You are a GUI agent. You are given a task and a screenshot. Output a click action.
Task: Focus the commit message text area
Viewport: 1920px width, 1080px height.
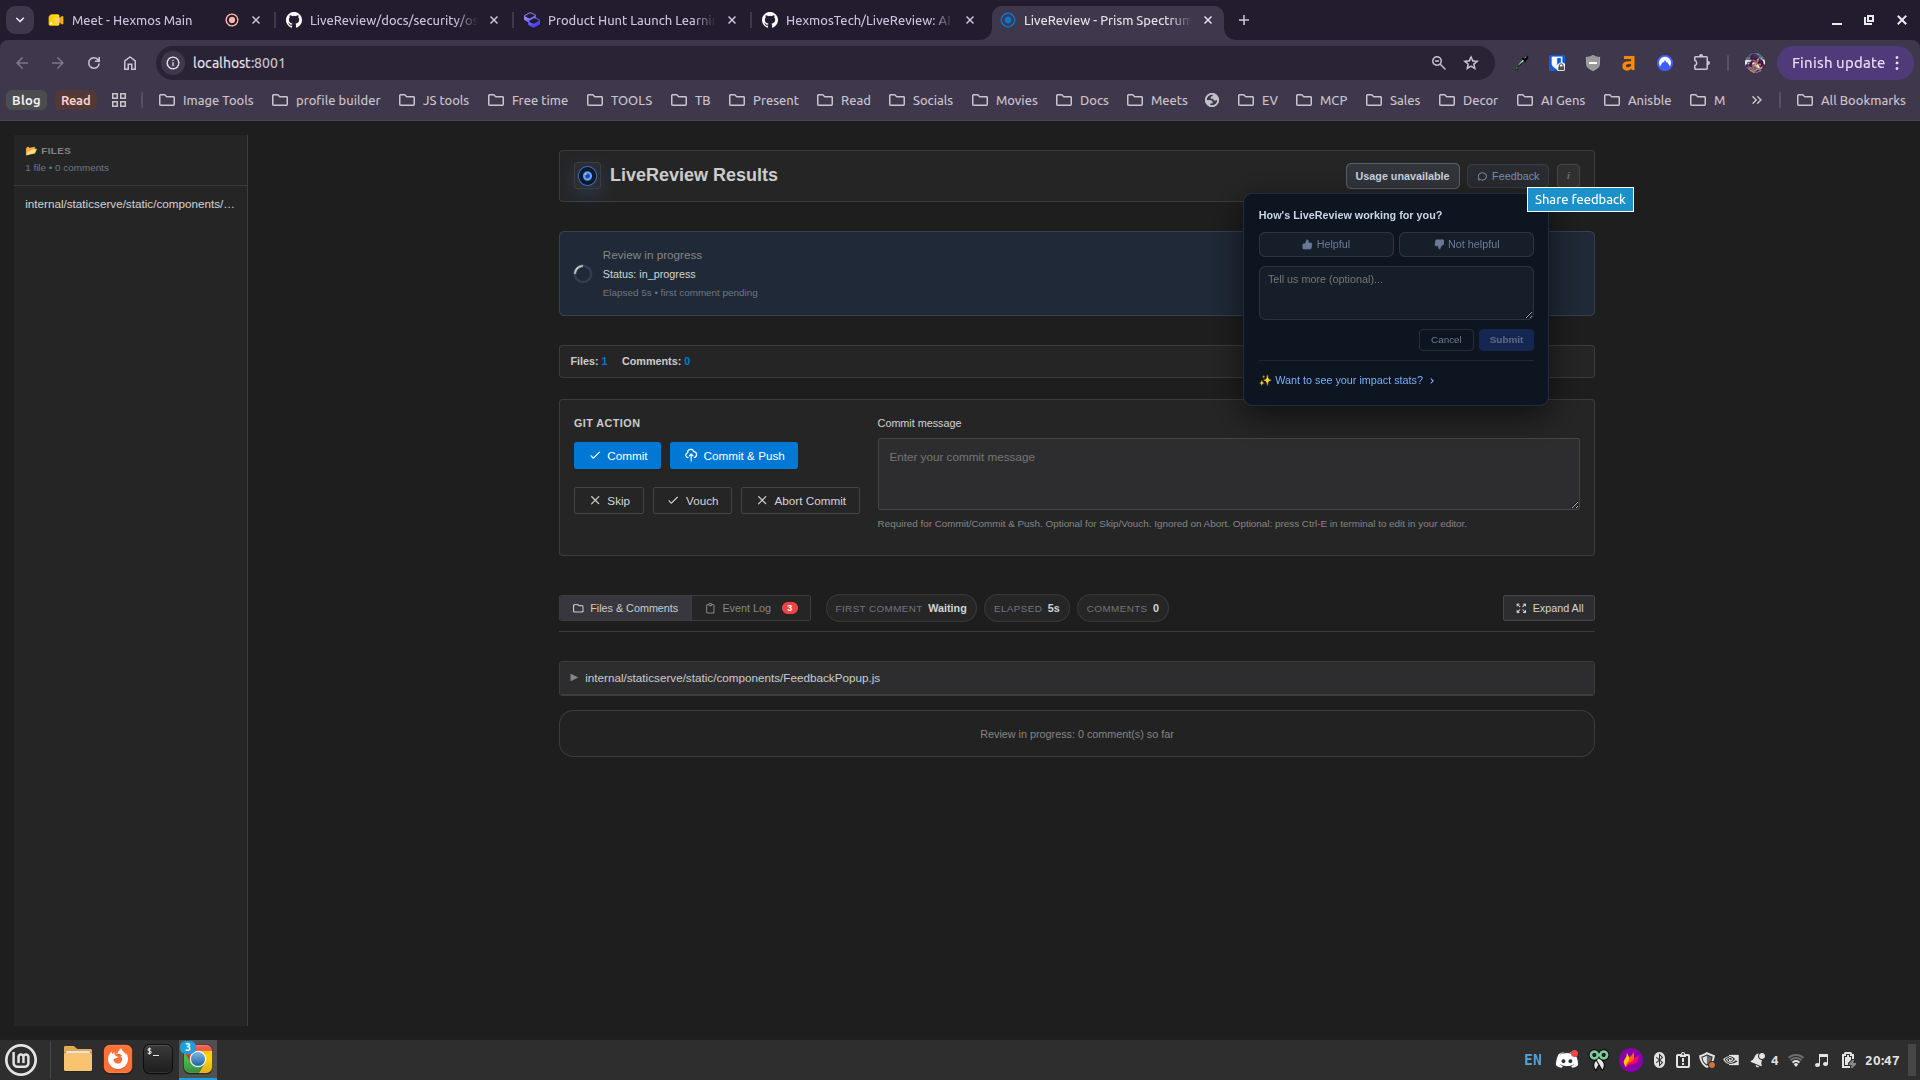coord(1228,474)
